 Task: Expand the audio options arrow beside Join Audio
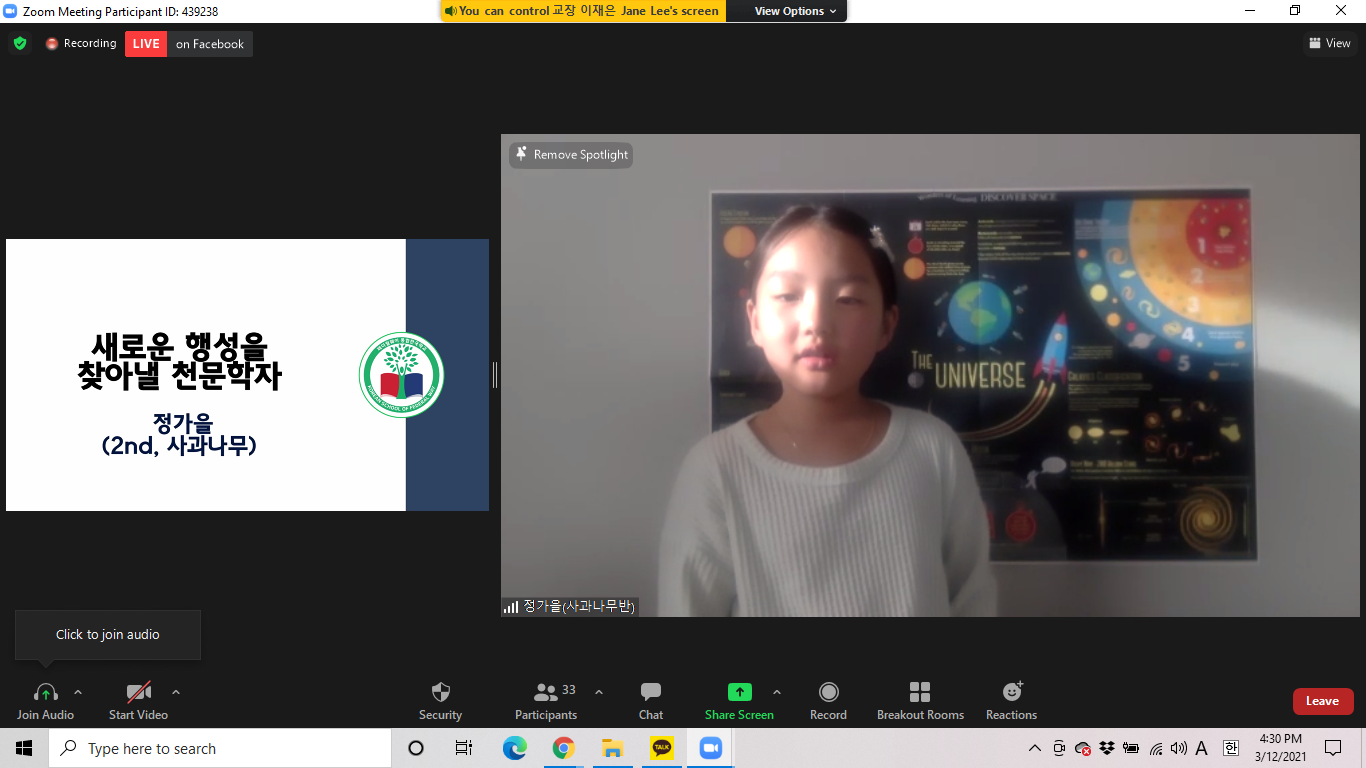coord(78,692)
